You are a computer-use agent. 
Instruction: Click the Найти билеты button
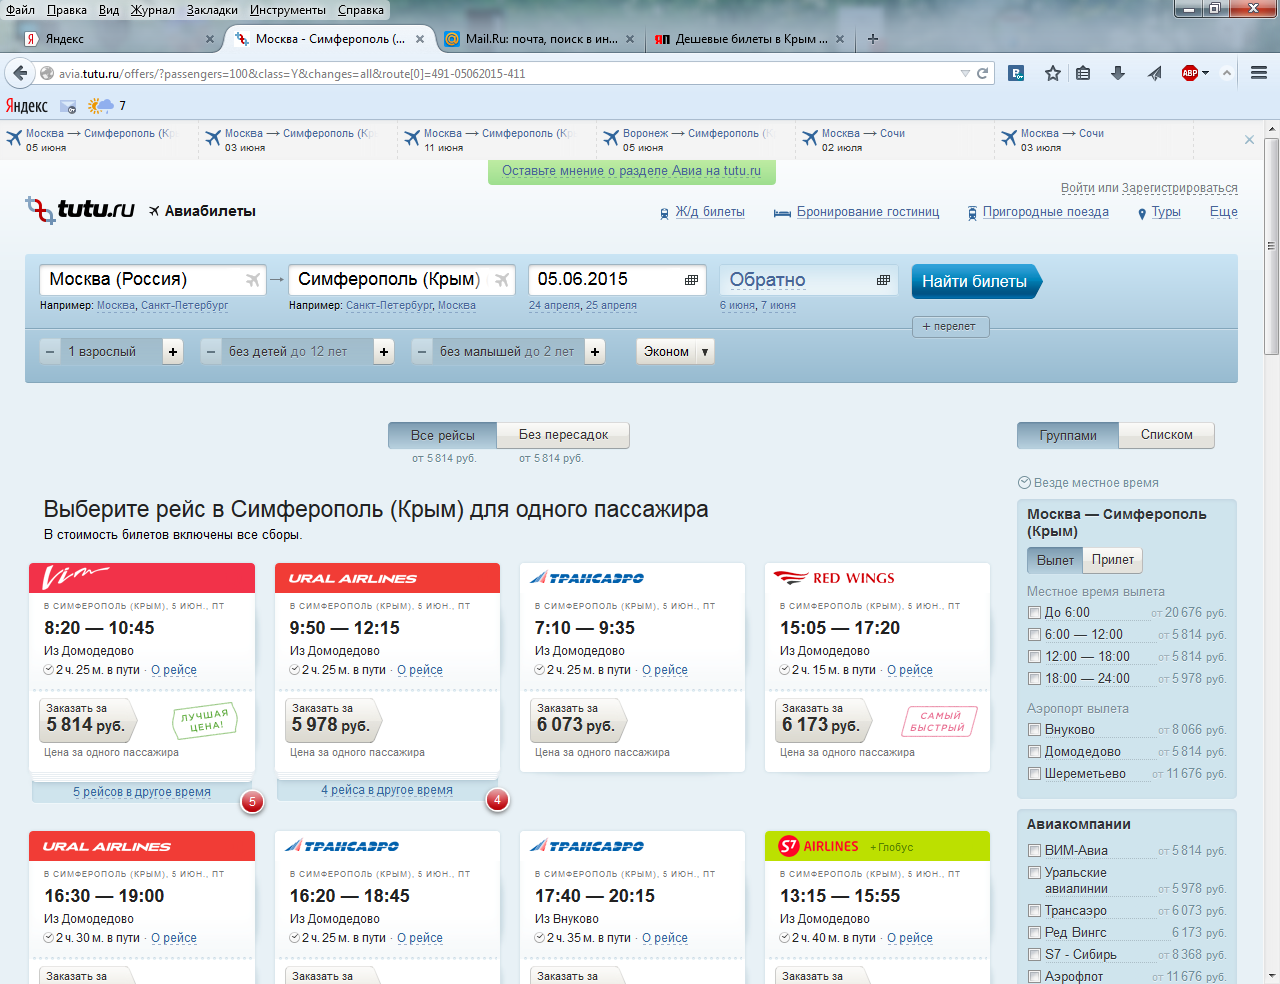pos(975,282)
